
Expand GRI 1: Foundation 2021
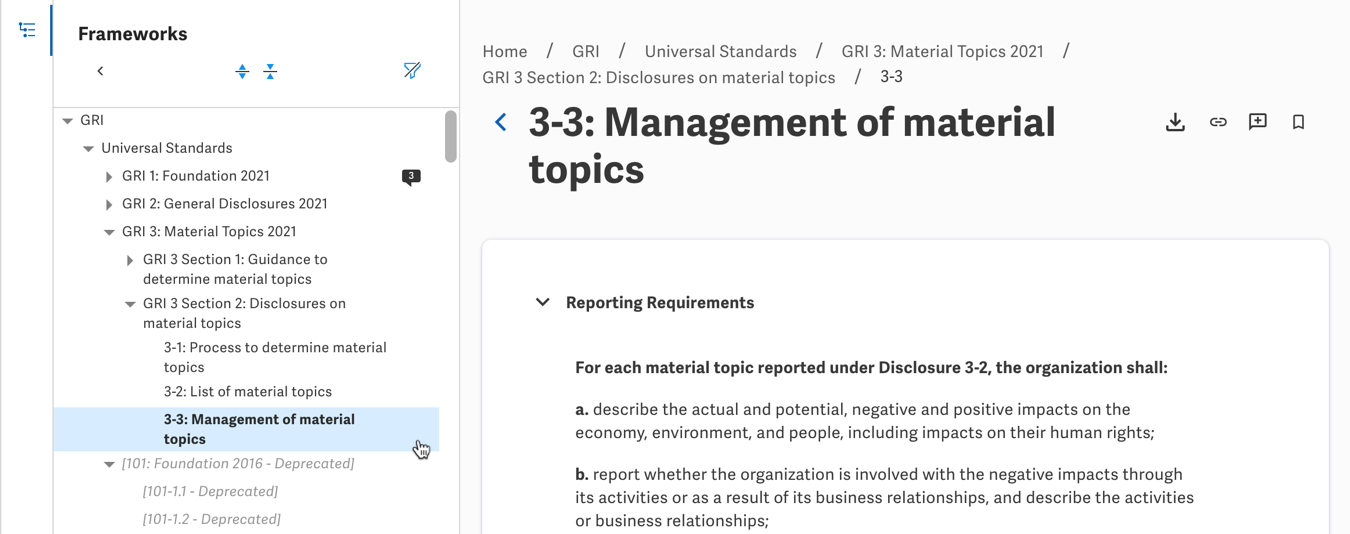click(x=109, y=177)
